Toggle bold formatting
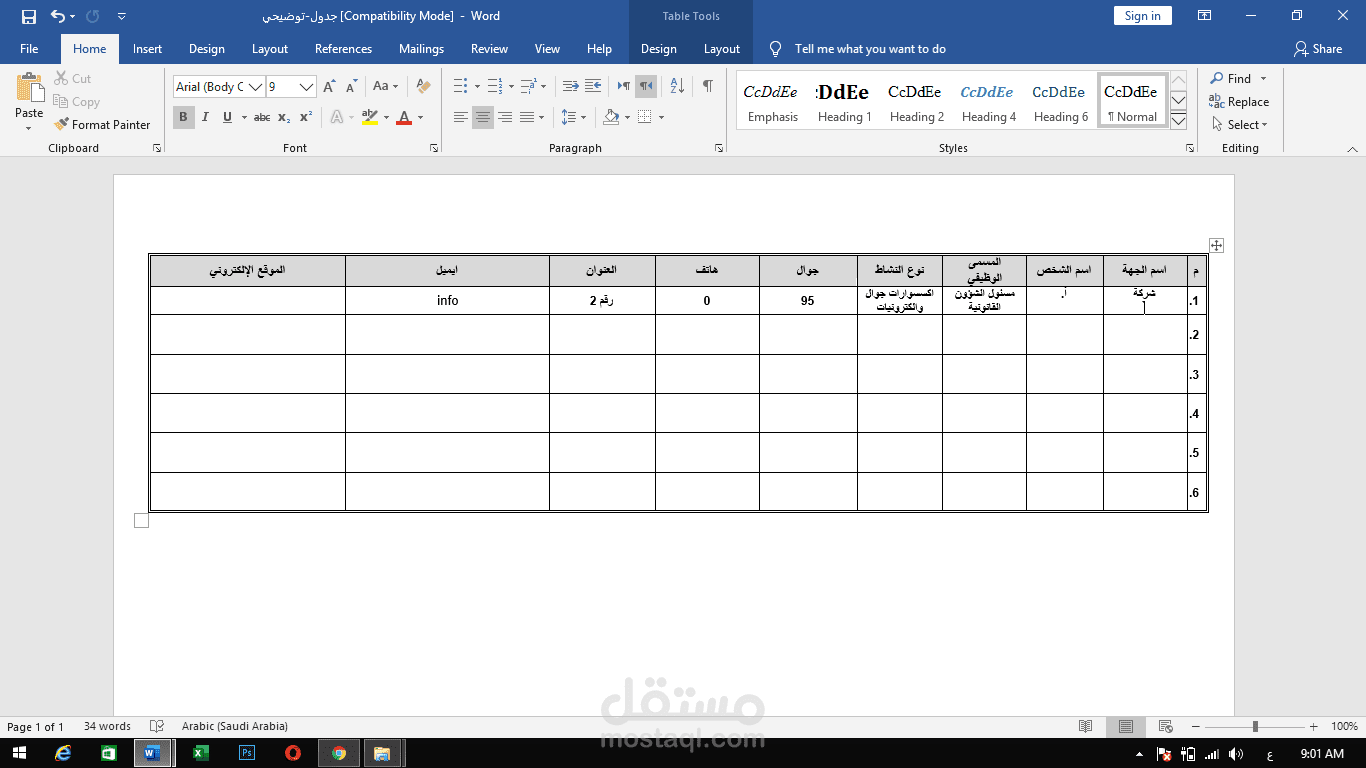Viewport: 1366px width, 768px height. click(x=183, y=117)
